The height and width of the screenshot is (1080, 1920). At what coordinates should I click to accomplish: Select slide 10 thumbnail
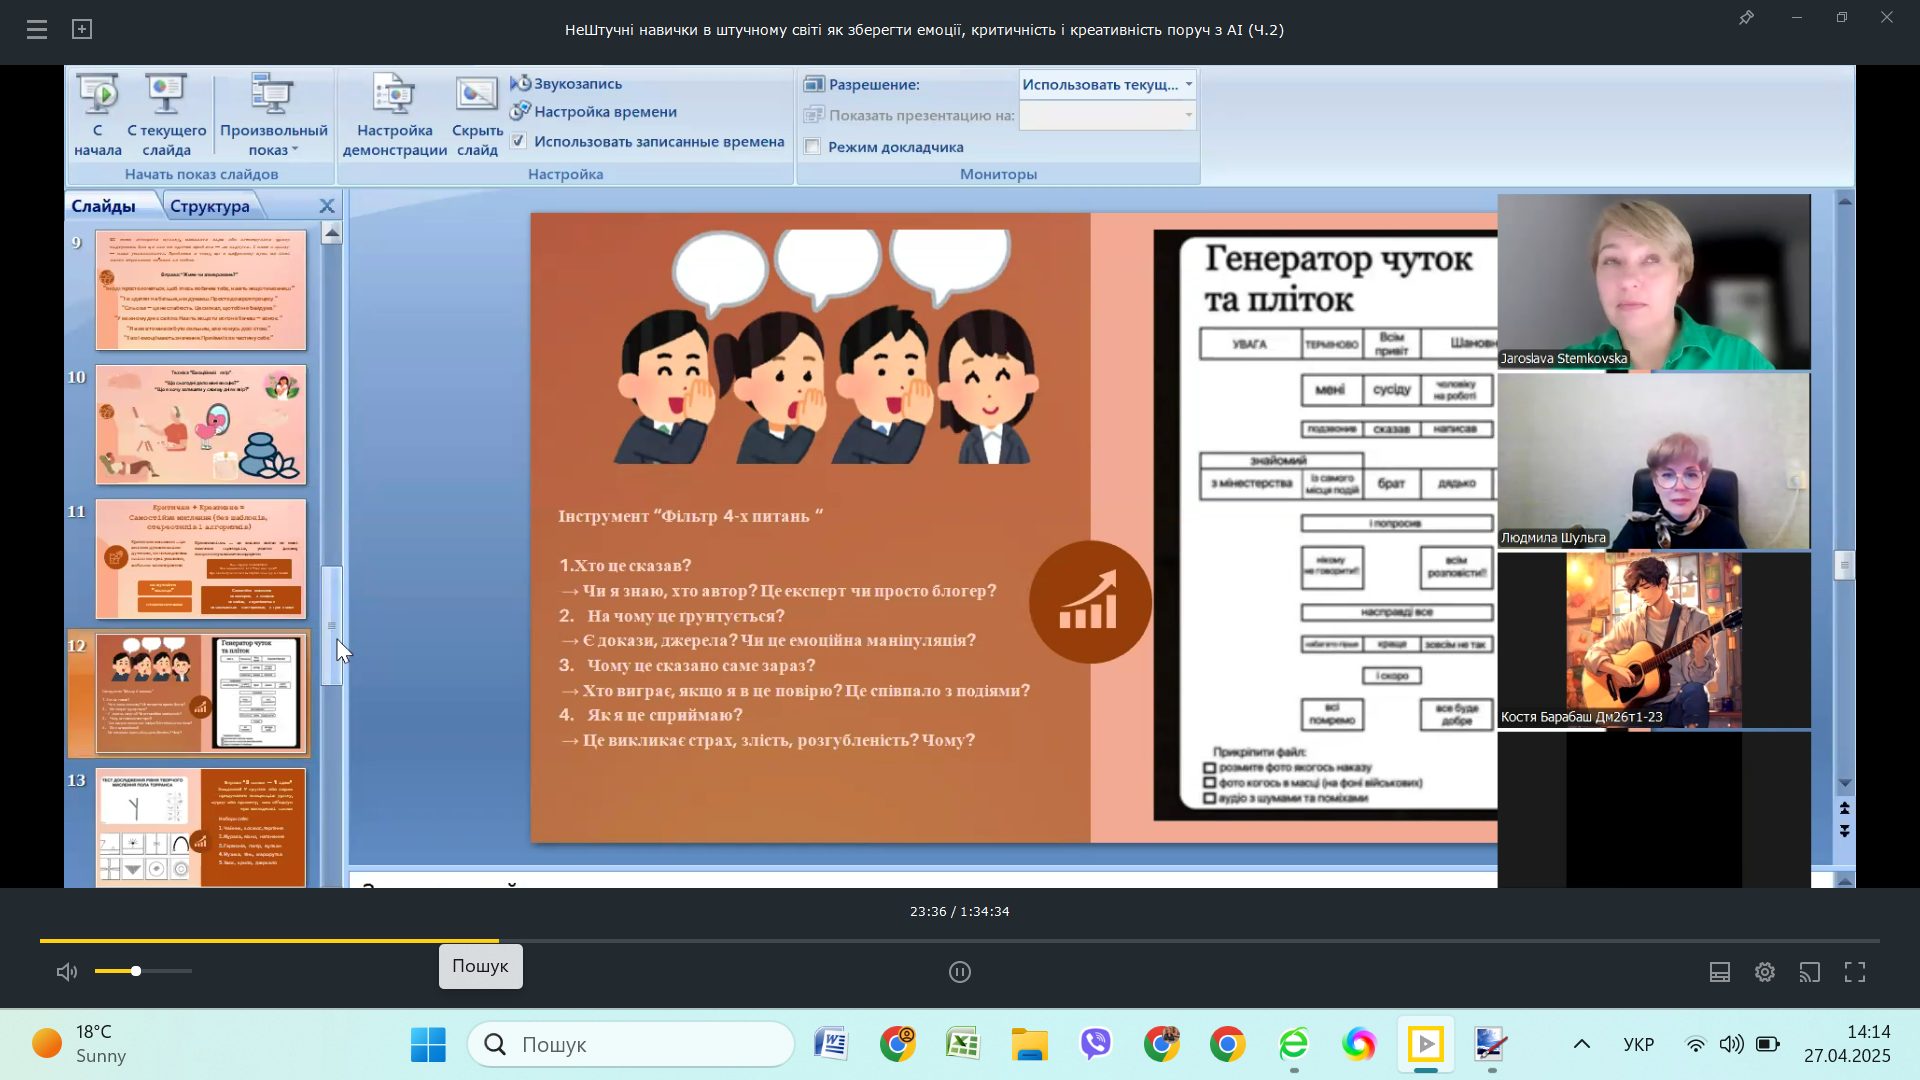[201, 425]
